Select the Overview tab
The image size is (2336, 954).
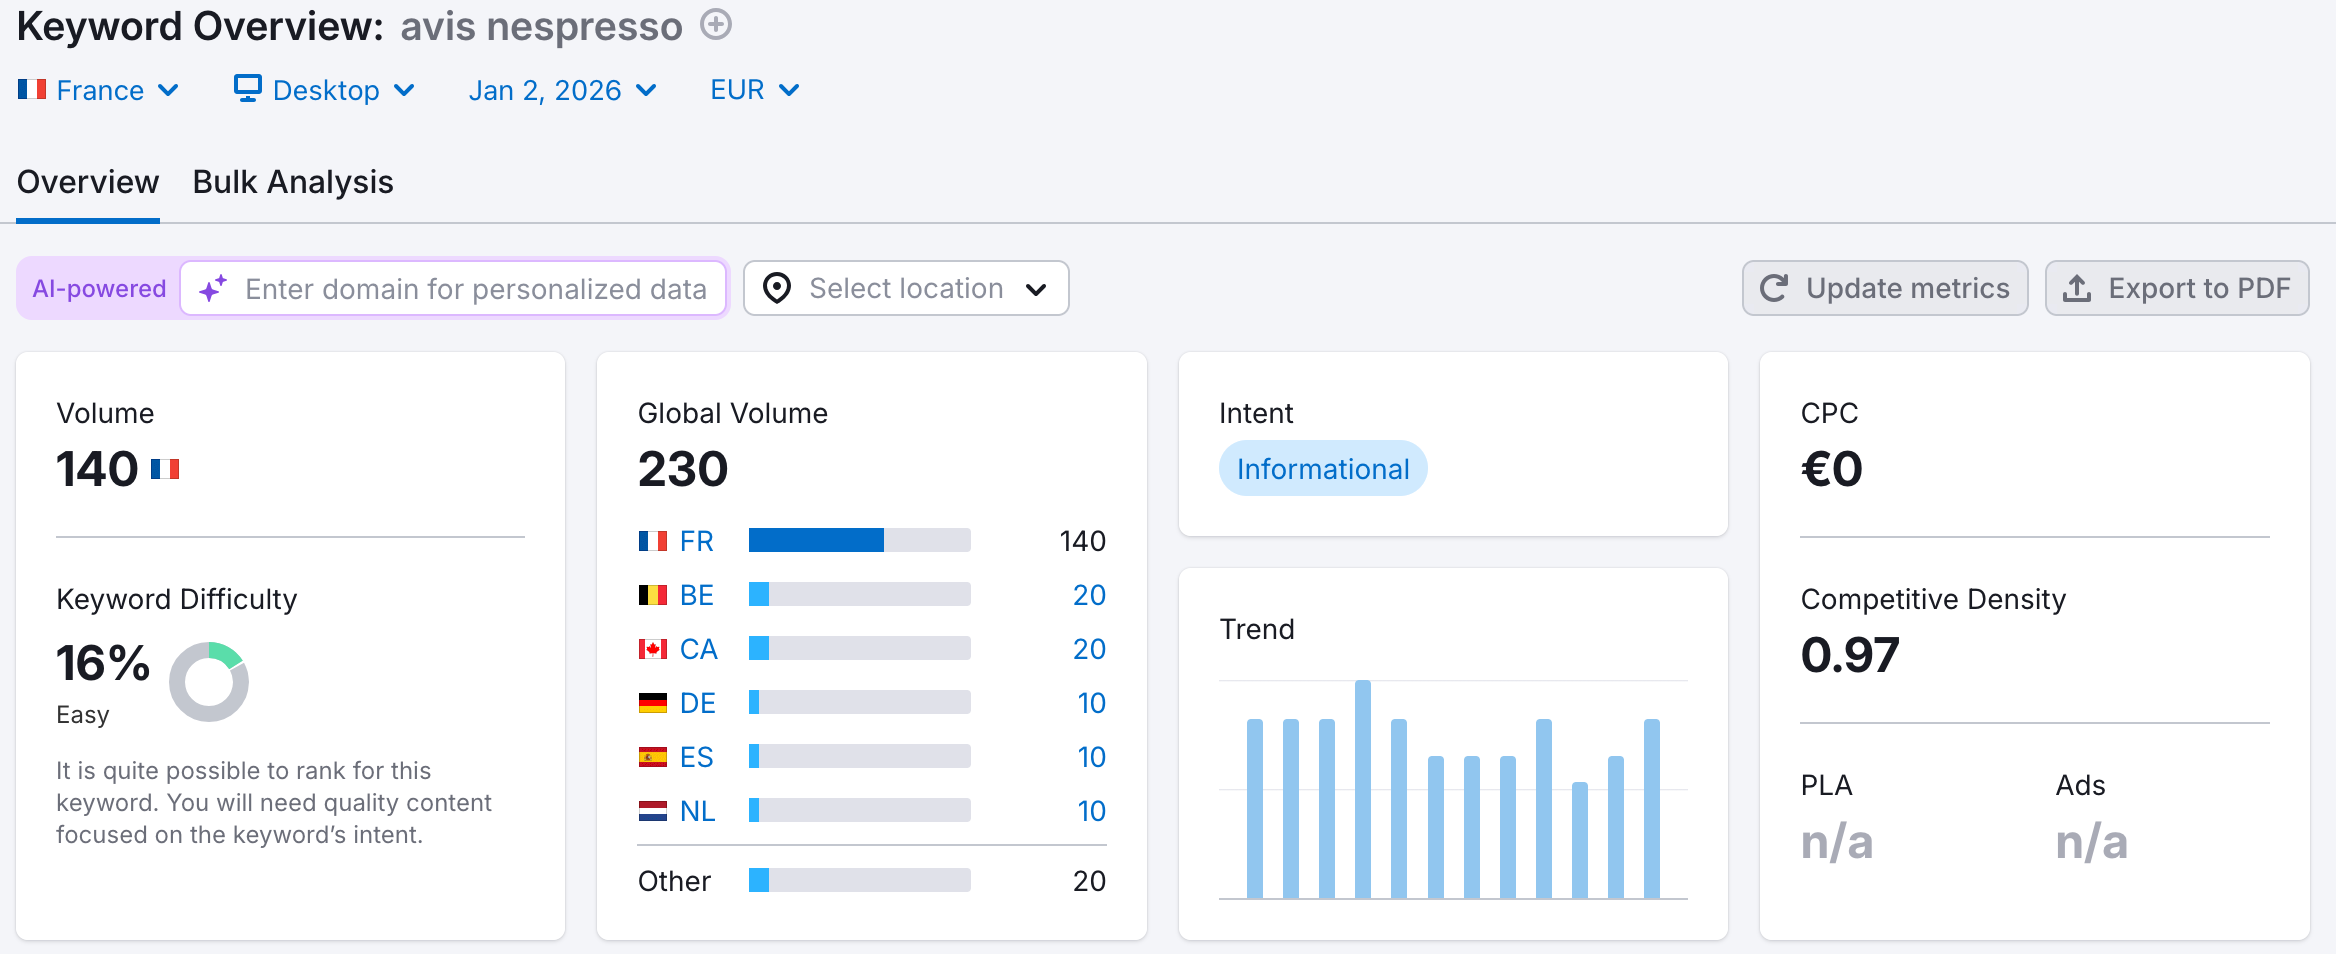click(x=87, y=181)
